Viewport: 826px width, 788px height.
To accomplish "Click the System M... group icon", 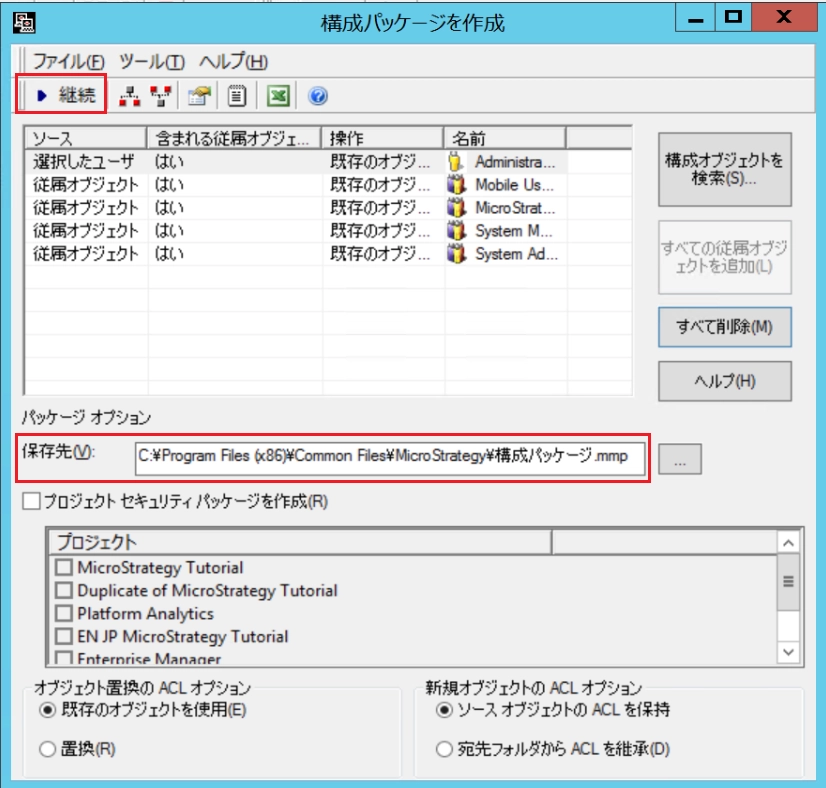I will click(x=456, y=231).
